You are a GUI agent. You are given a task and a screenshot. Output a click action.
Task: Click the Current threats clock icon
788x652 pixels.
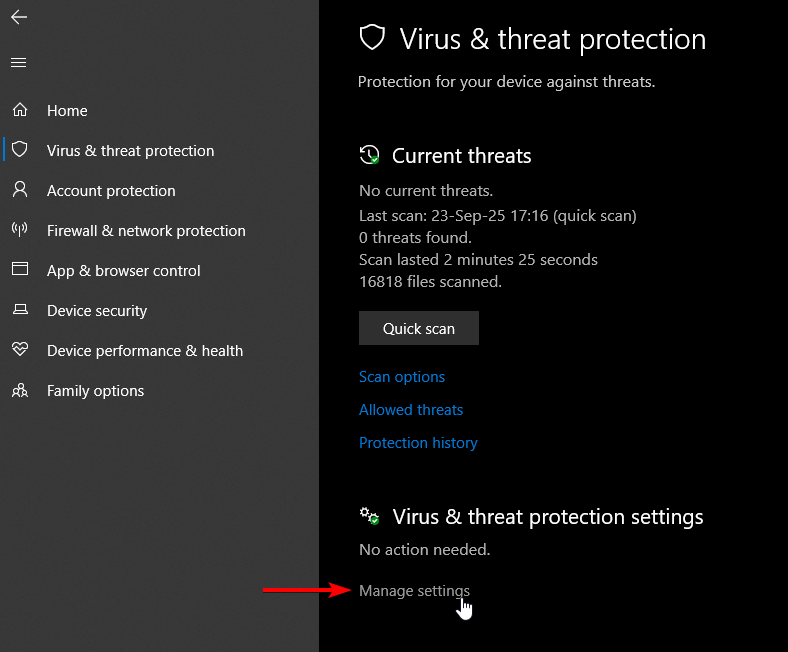click(370, 156)
